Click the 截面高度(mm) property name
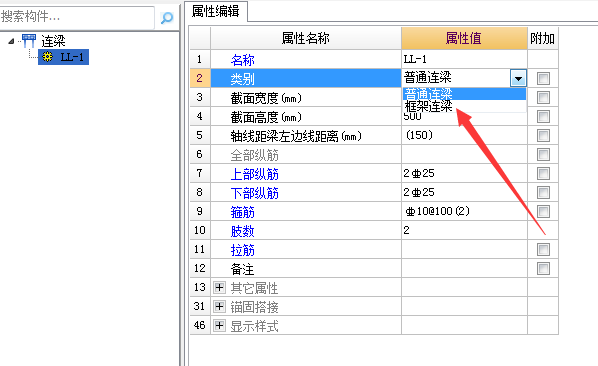Image resolution: width=598 pixels, height=366 pixels. coord(266,117)
